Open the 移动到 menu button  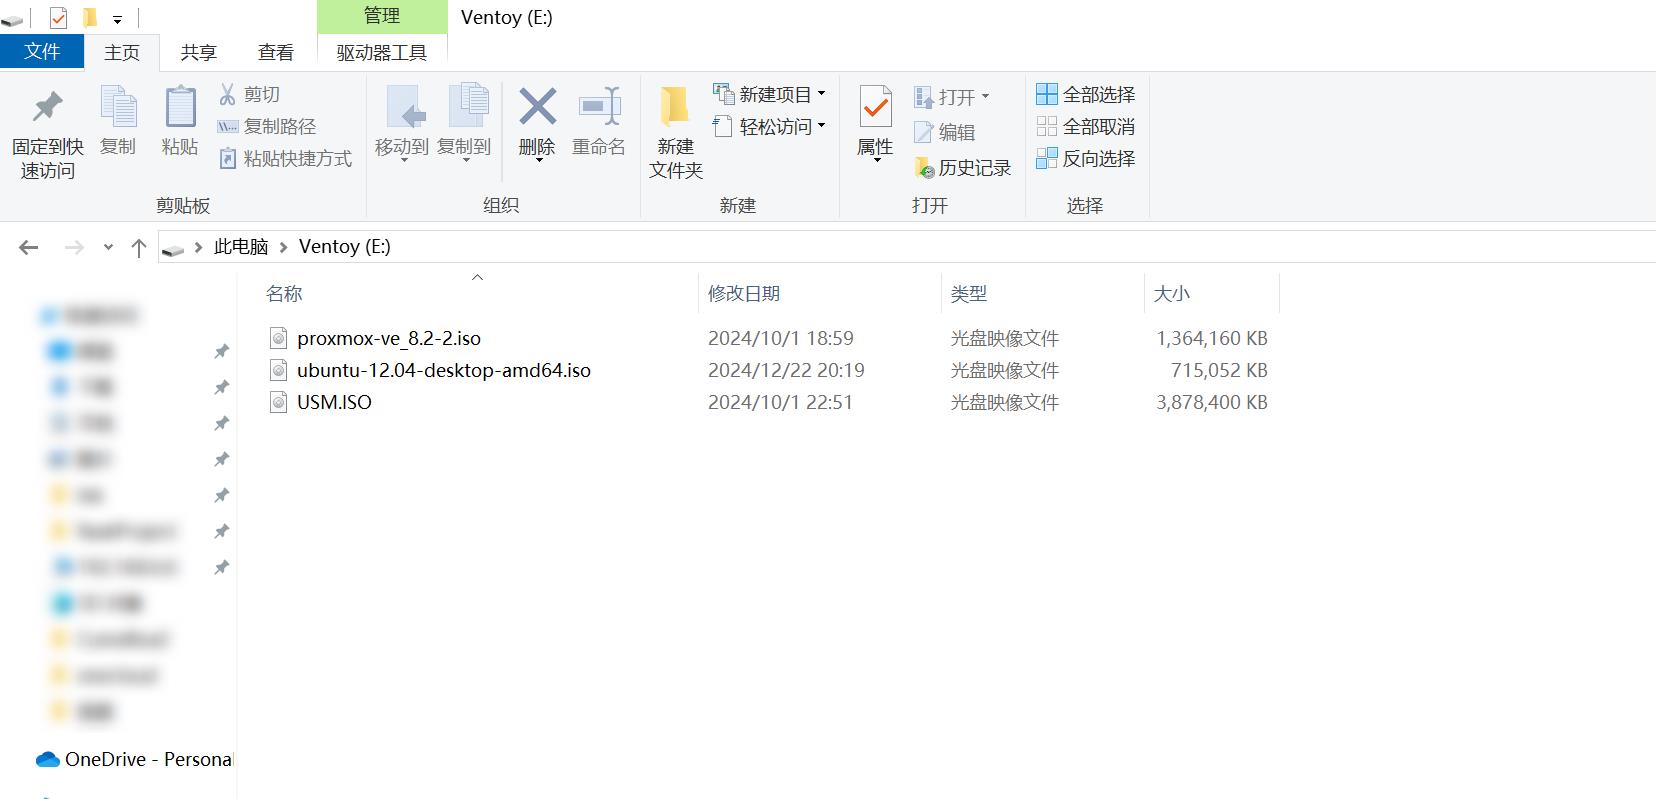pos(402,123)
